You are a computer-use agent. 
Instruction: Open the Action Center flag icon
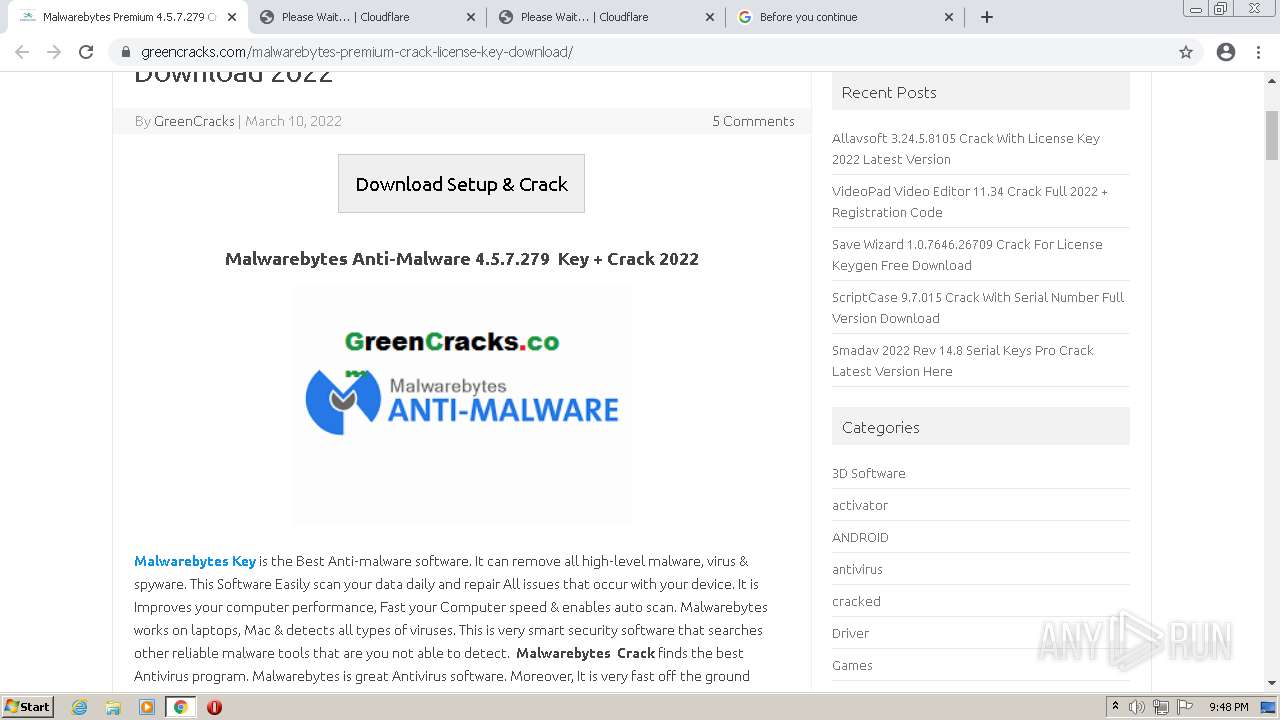click(x=1184, y=707)
